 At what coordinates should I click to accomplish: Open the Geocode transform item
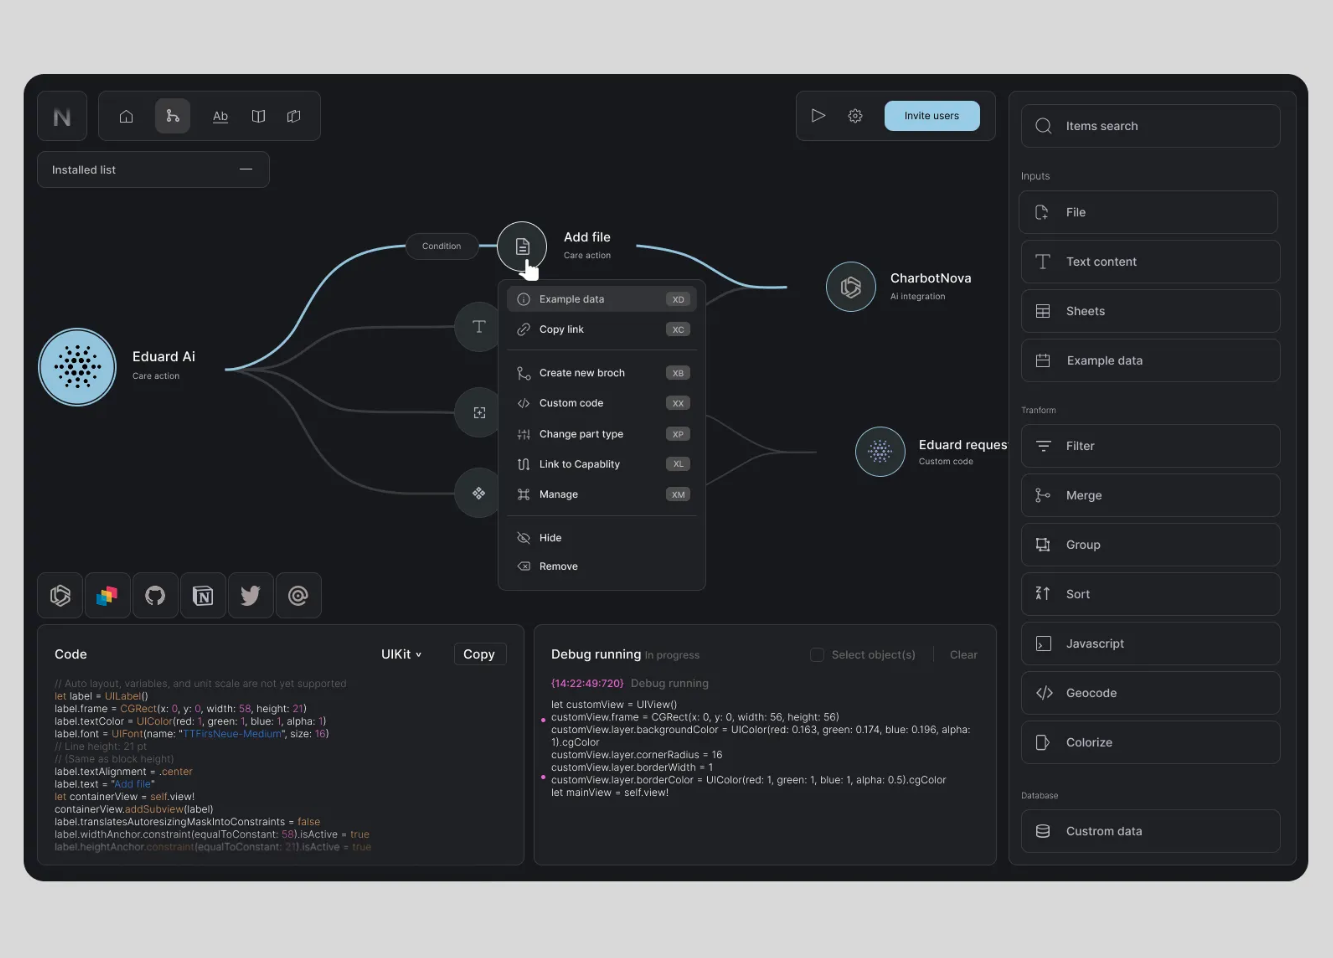coord(1149,692)
